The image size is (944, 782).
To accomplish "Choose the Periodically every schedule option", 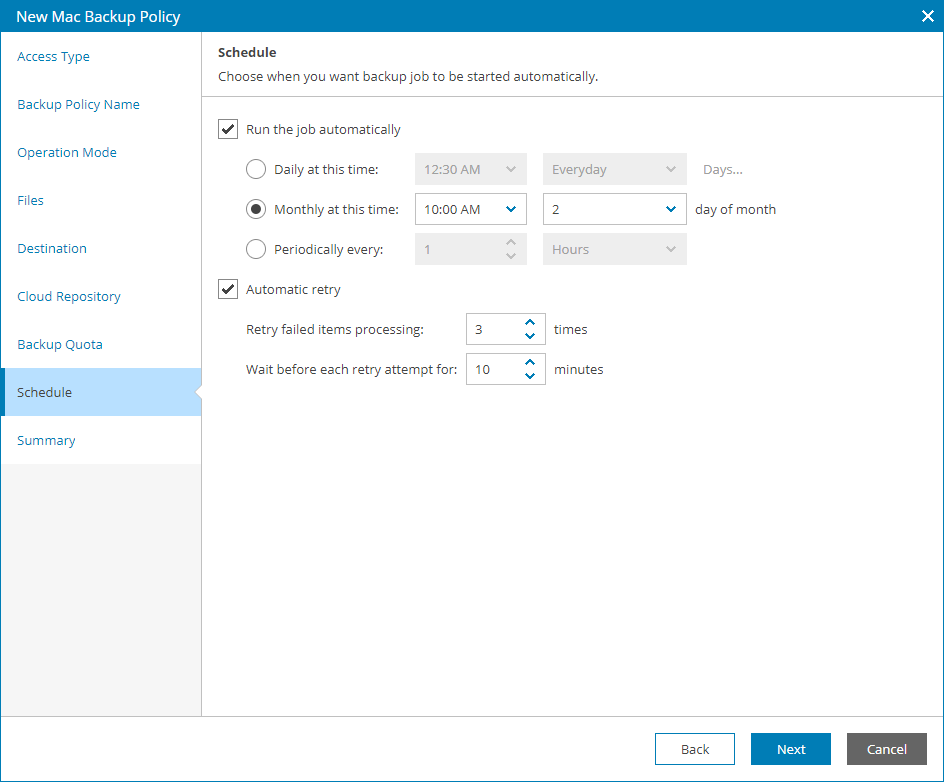I will coord(256,249).
